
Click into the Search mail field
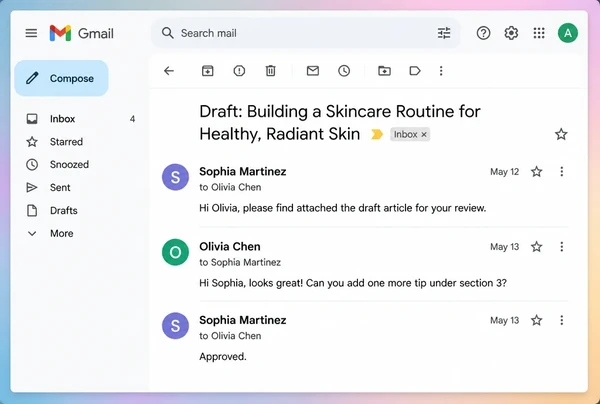click(305, 33)
